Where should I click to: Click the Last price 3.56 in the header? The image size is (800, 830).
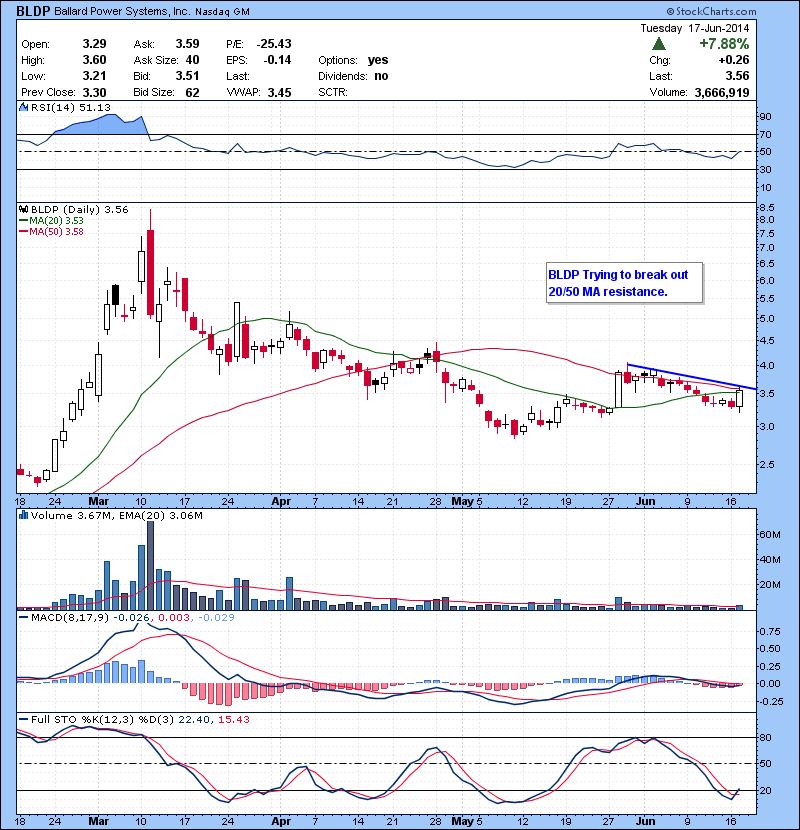(x=737, y=76)
